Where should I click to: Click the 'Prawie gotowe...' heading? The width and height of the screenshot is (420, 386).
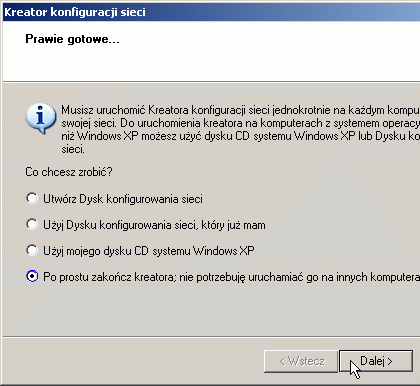click(x=72, y=39)
